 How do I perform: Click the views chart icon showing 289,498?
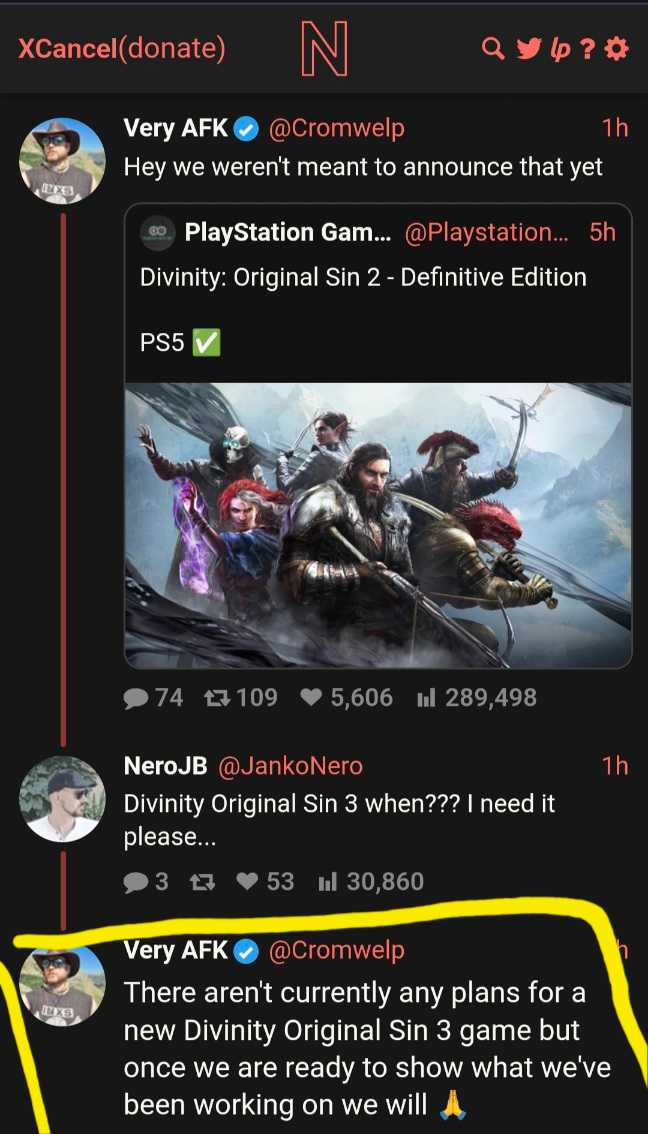[x=426, y=698]
